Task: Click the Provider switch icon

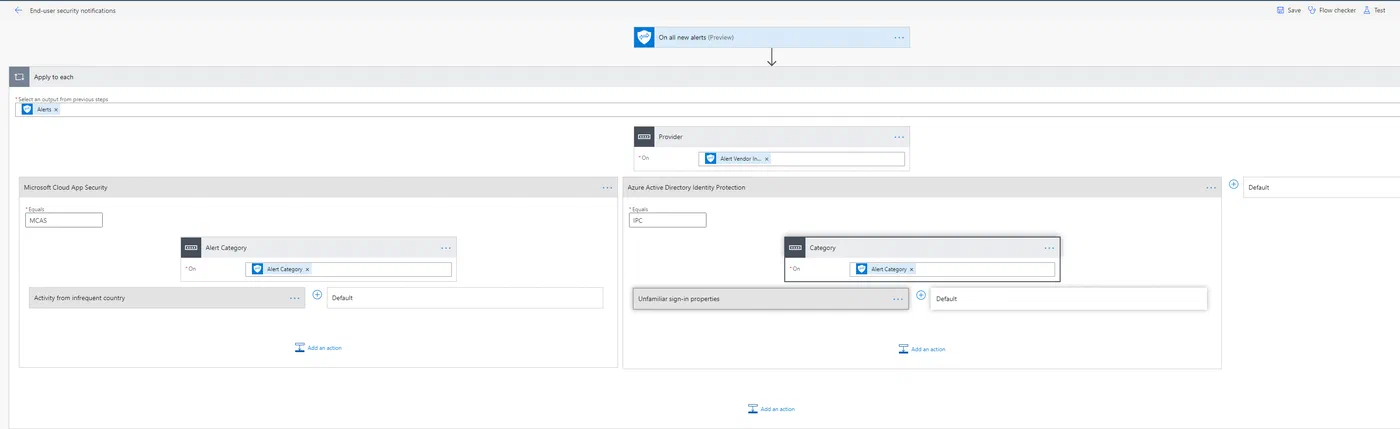Action: (x=644, y=136)
